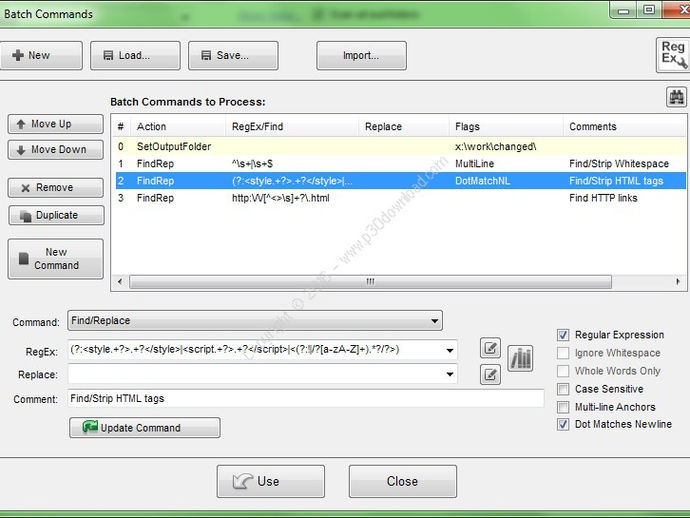Click the MultiLine flag cell
Screen dimensions: 690x518
474,164
